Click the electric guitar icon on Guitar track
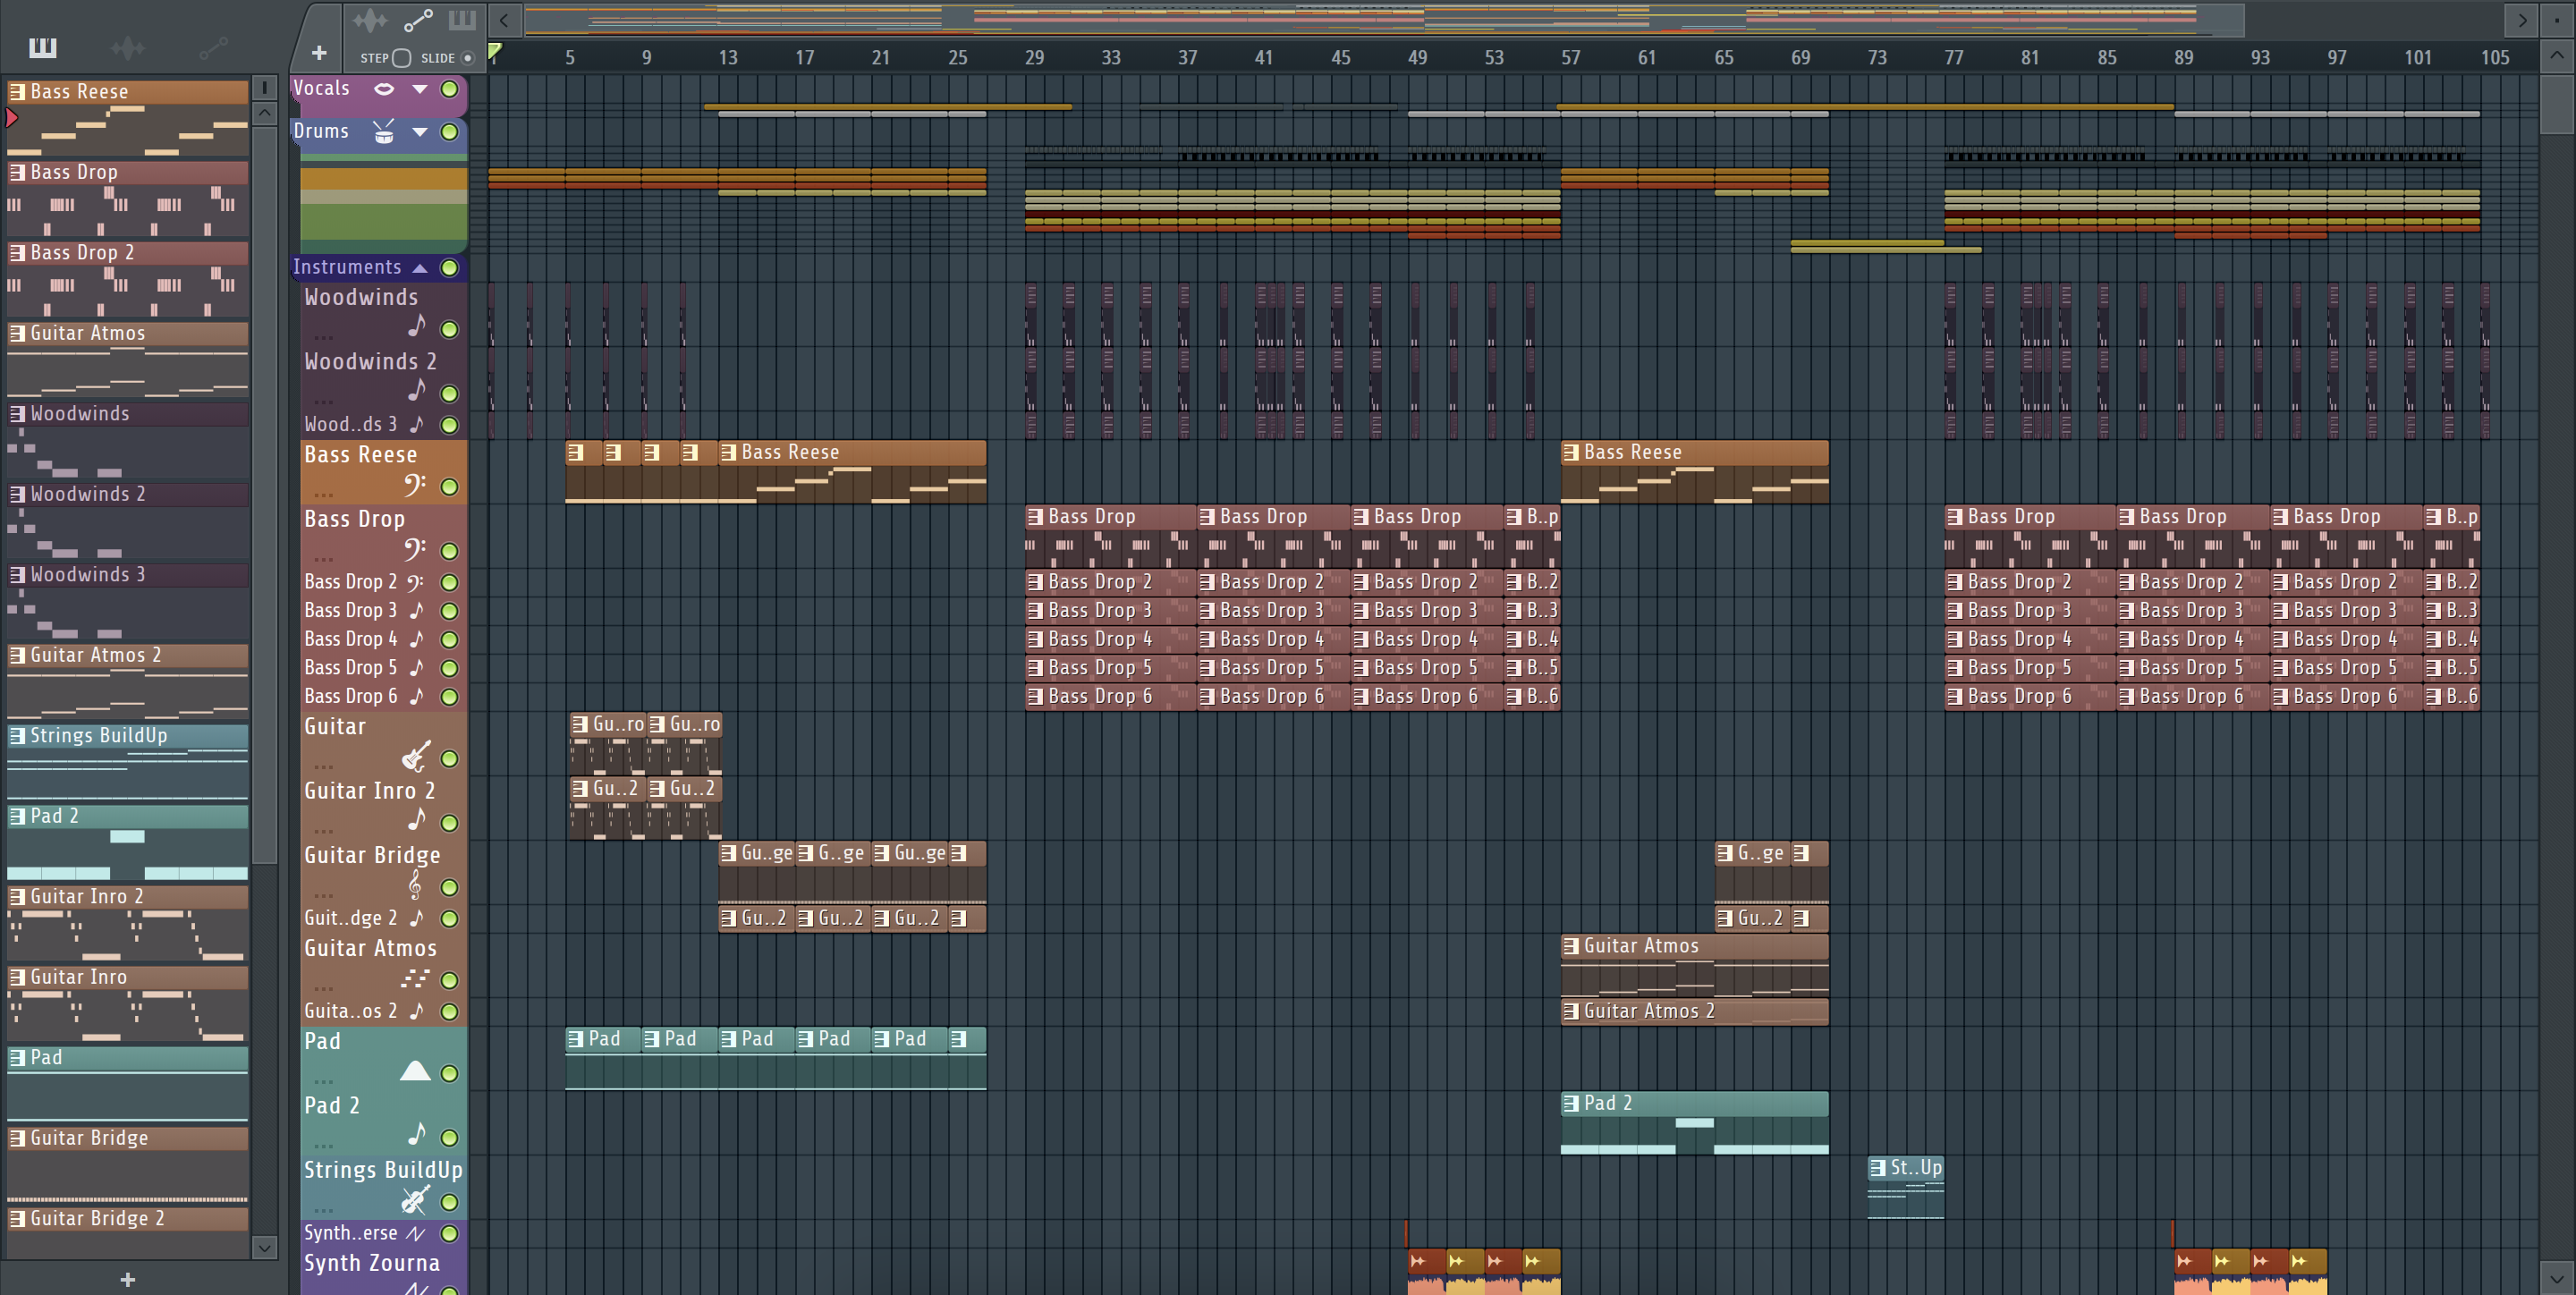2576x1295 pixels. [416, 756]
